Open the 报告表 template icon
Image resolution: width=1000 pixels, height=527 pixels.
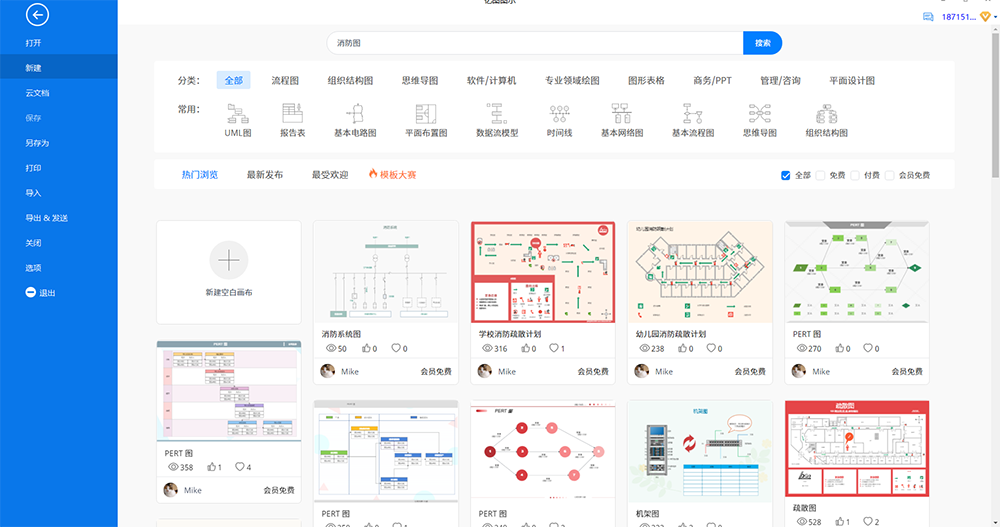(293, 114)
